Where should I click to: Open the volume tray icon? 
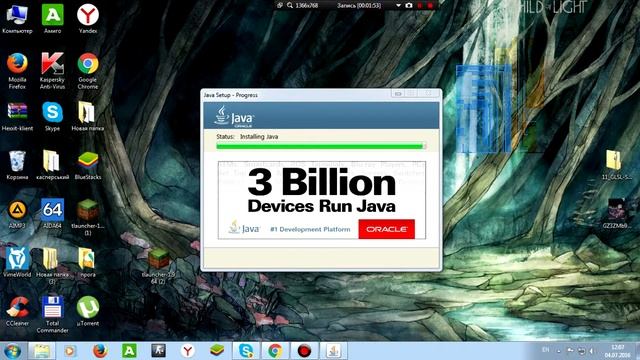pyautogui.click(x=591, y=351)
